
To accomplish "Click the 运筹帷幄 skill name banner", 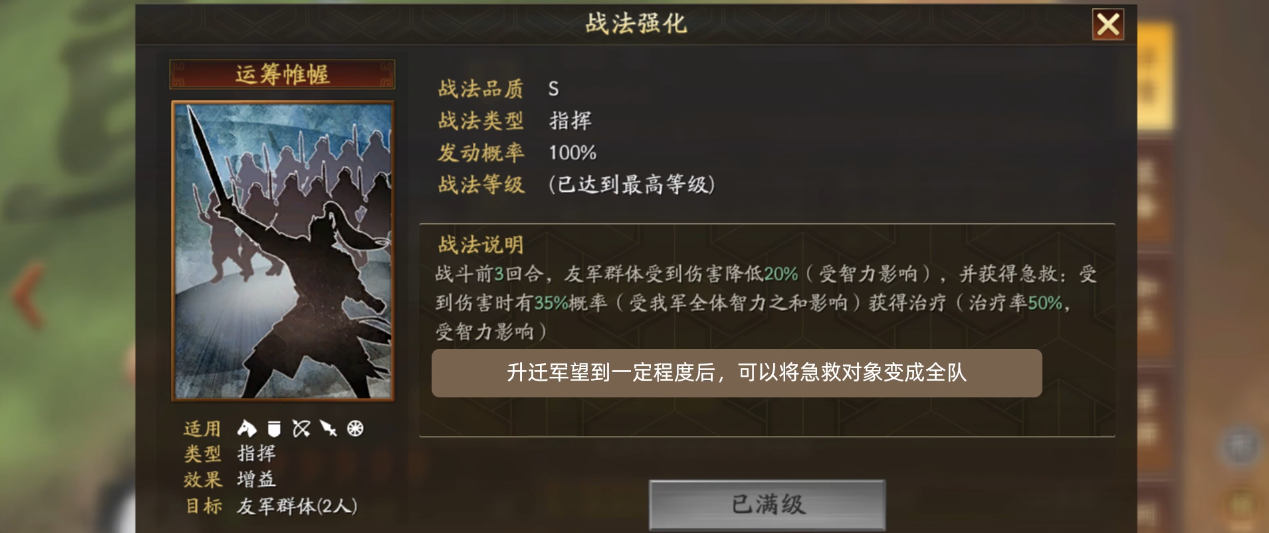I will point(282,75).
